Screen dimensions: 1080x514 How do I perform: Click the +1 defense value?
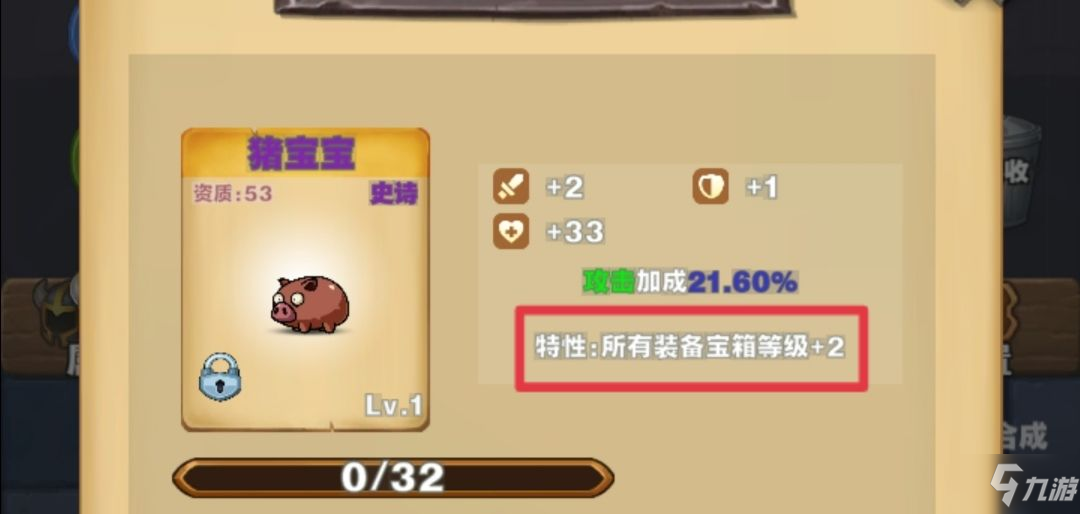(x=762, y=187)
